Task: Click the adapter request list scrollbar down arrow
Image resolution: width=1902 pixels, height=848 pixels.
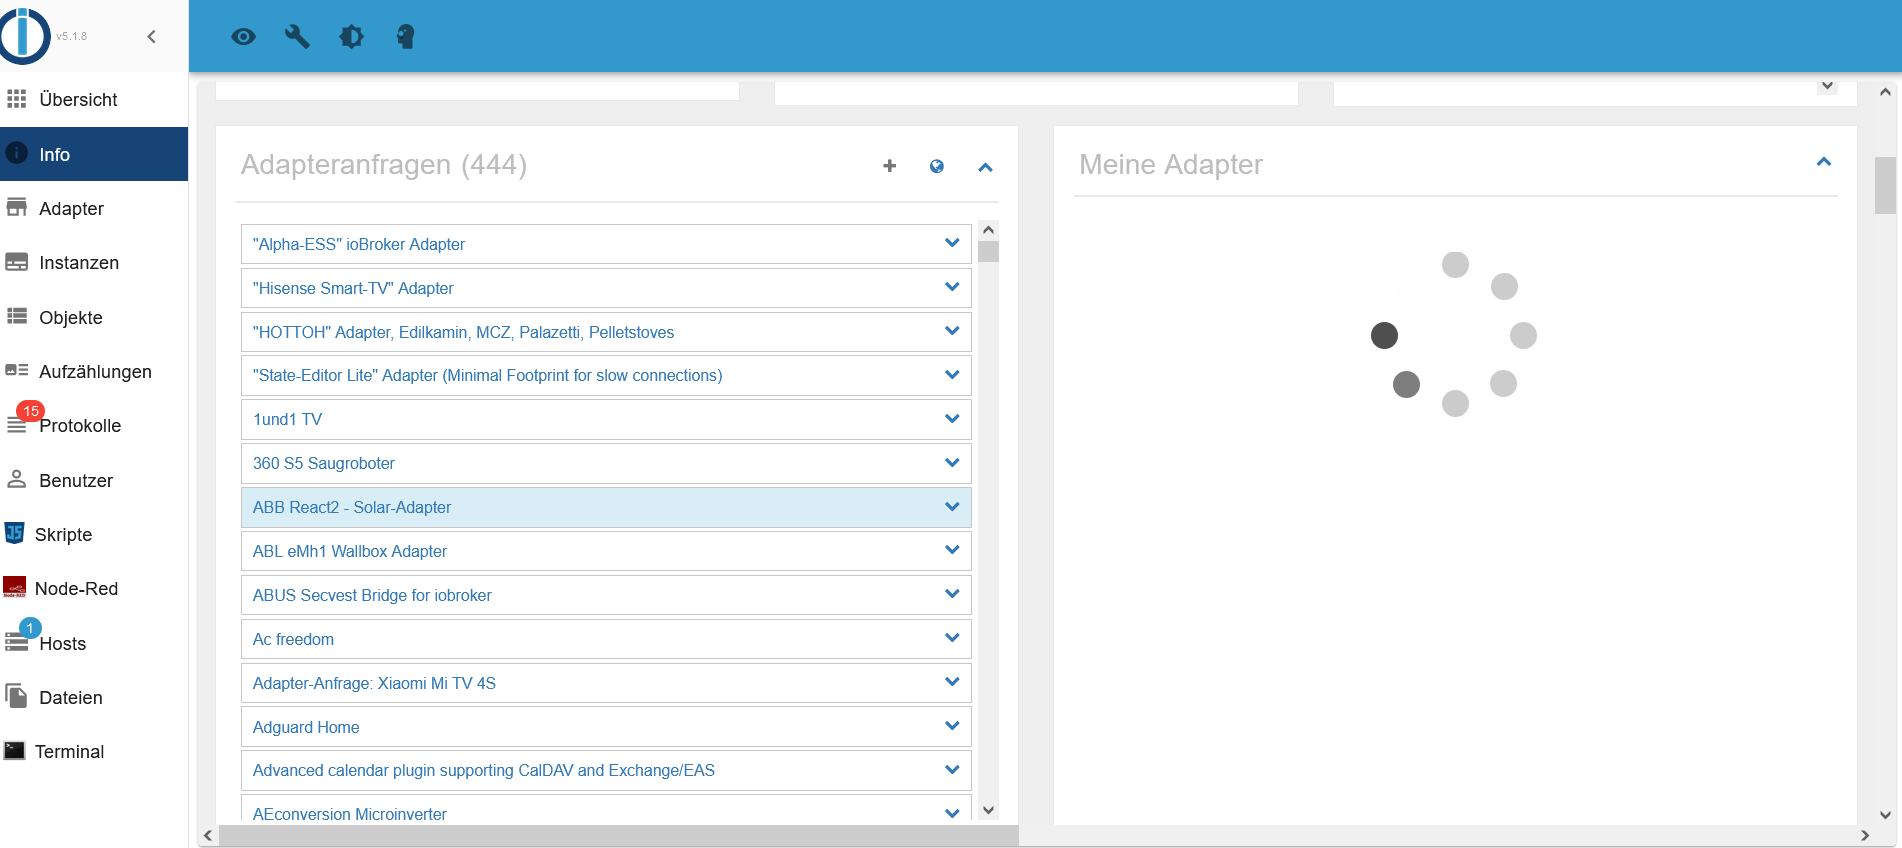Action: [988, 811]
